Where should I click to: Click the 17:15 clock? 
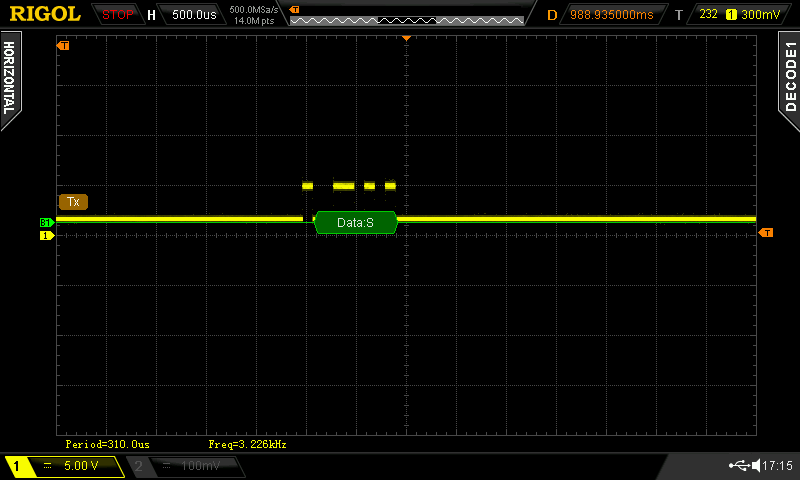tap(778, 465)
